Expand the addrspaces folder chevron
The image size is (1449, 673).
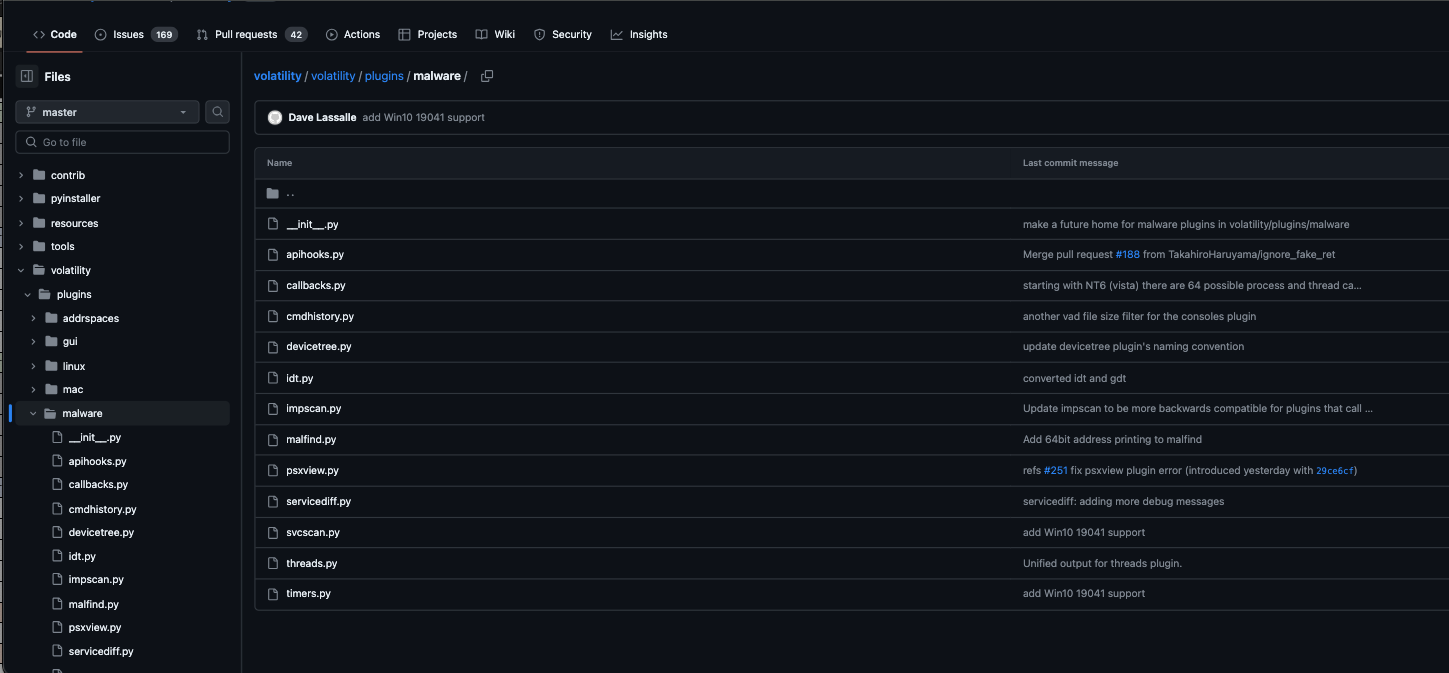[33, 318]
